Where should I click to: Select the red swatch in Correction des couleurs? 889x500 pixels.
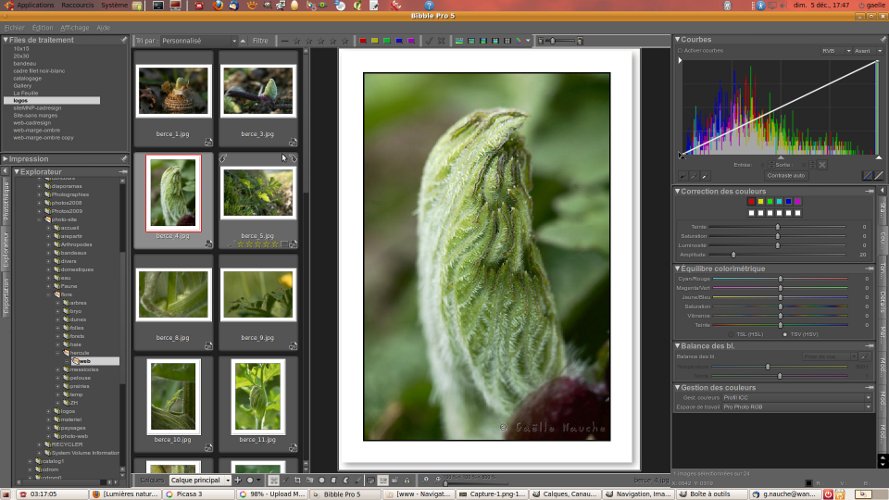[x=751, y=201]
